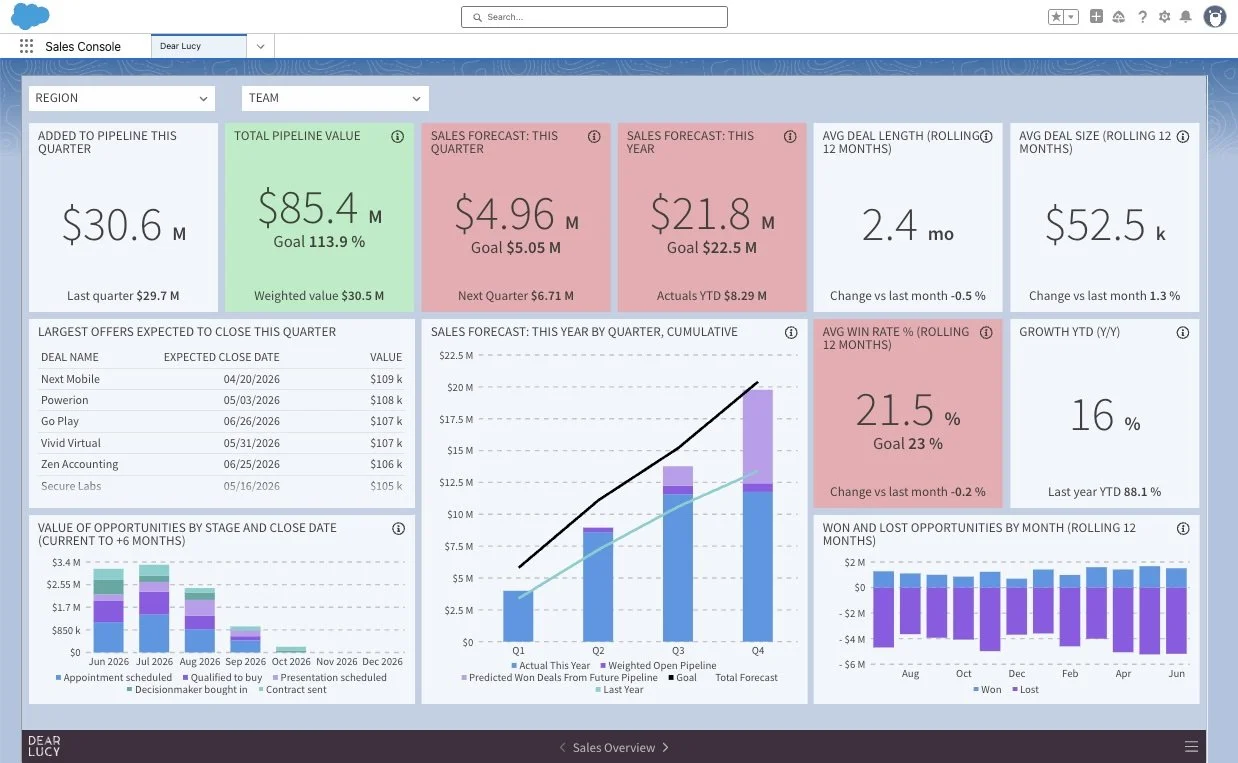Click the user avatar profile icon
The image size is (1238, 763).
click(x=1215, y=17)
